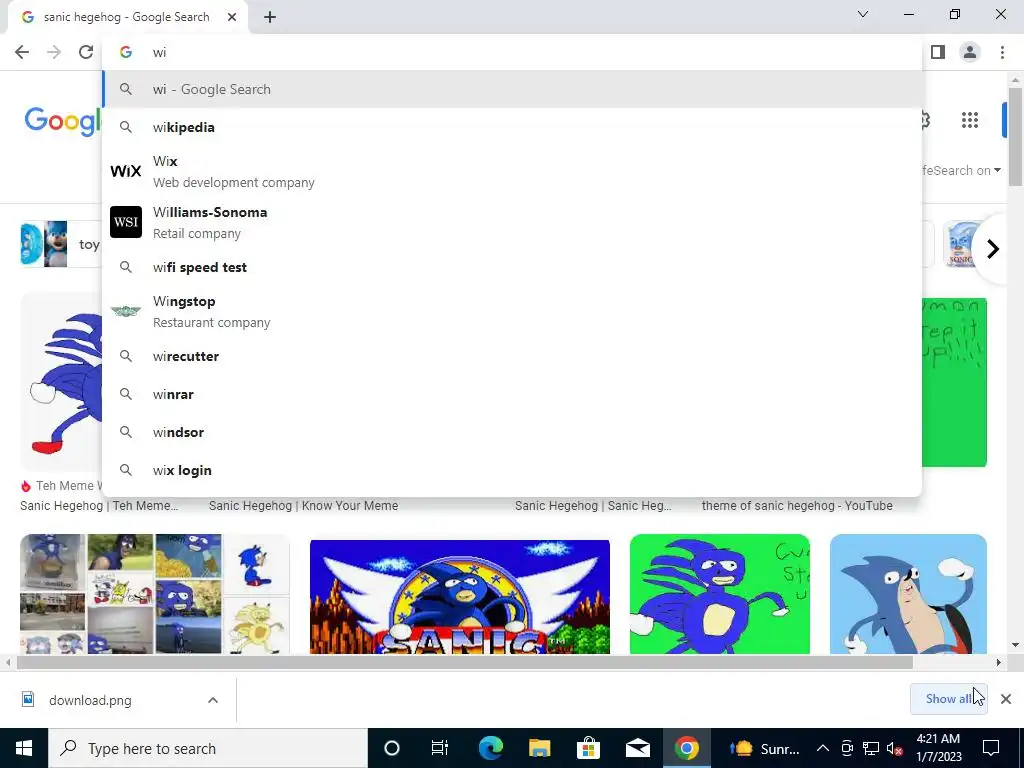Open Task View on the taskbar
Image resolution: width=1024 pixels, height=768 pixels.
tap(440, 748)
